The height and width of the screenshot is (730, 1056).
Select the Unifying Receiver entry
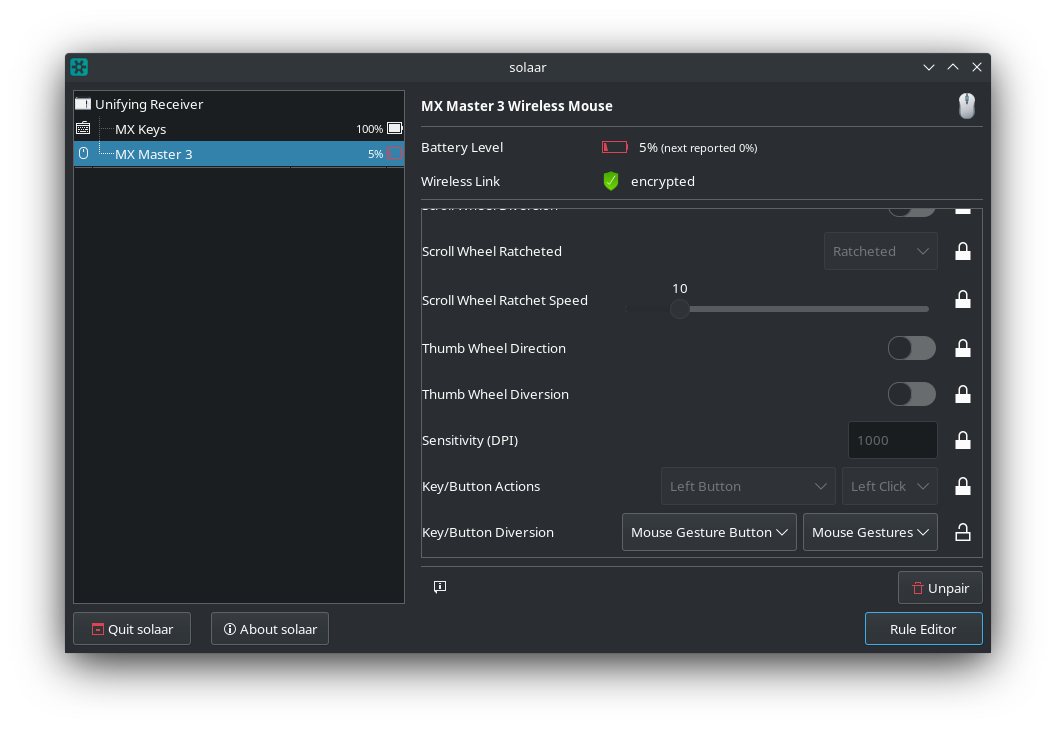coord(149,103)
